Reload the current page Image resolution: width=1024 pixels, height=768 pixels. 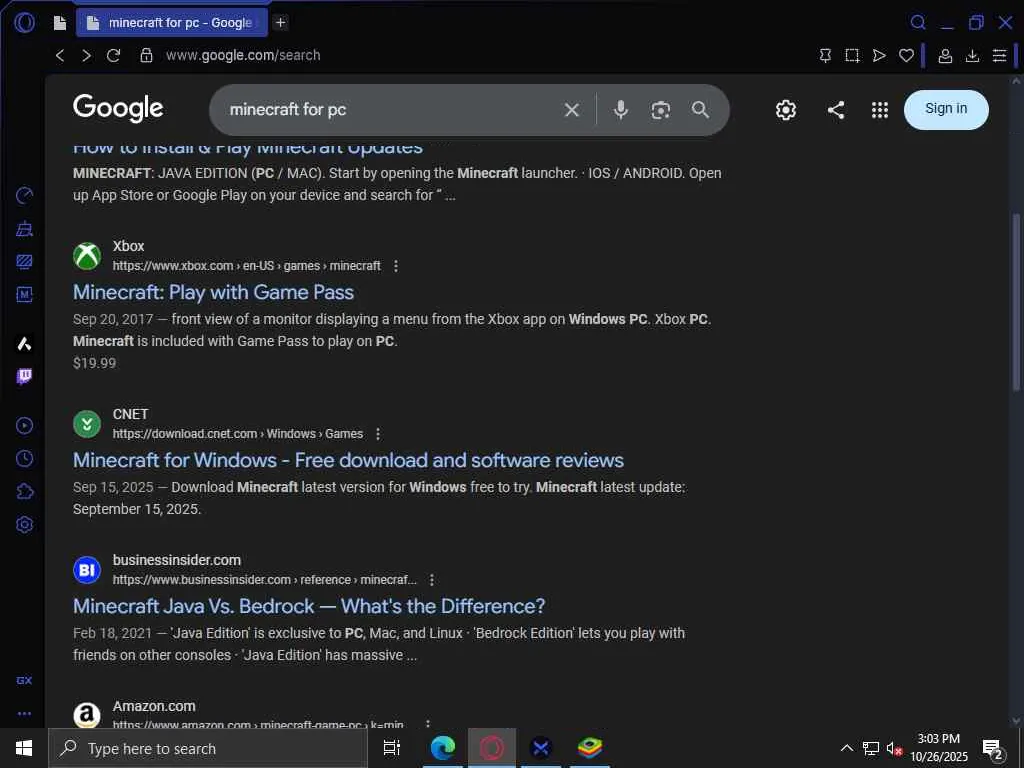(x=114, y=56)
